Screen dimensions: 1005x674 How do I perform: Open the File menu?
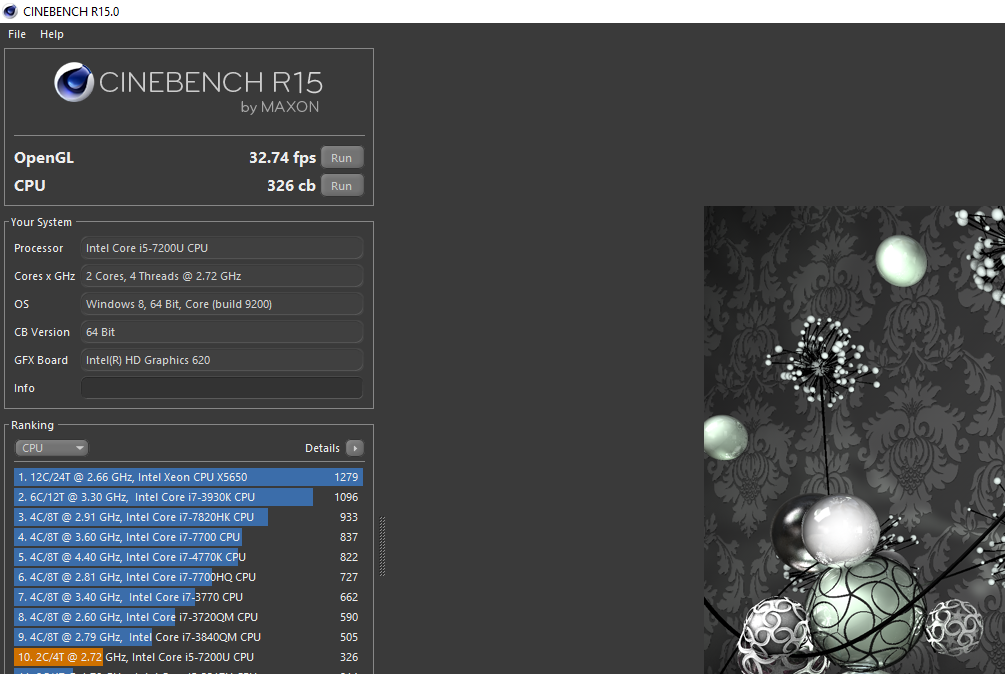[17, 34]
